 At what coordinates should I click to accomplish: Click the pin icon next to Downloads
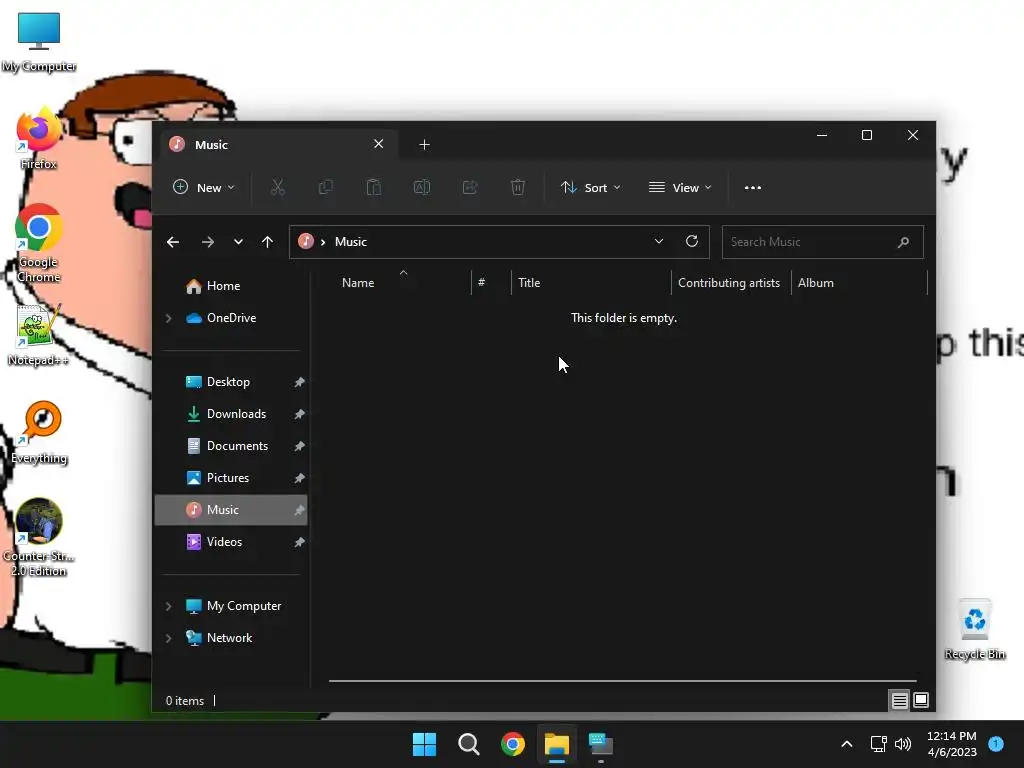pyautogui.click(x=299, y=414)
